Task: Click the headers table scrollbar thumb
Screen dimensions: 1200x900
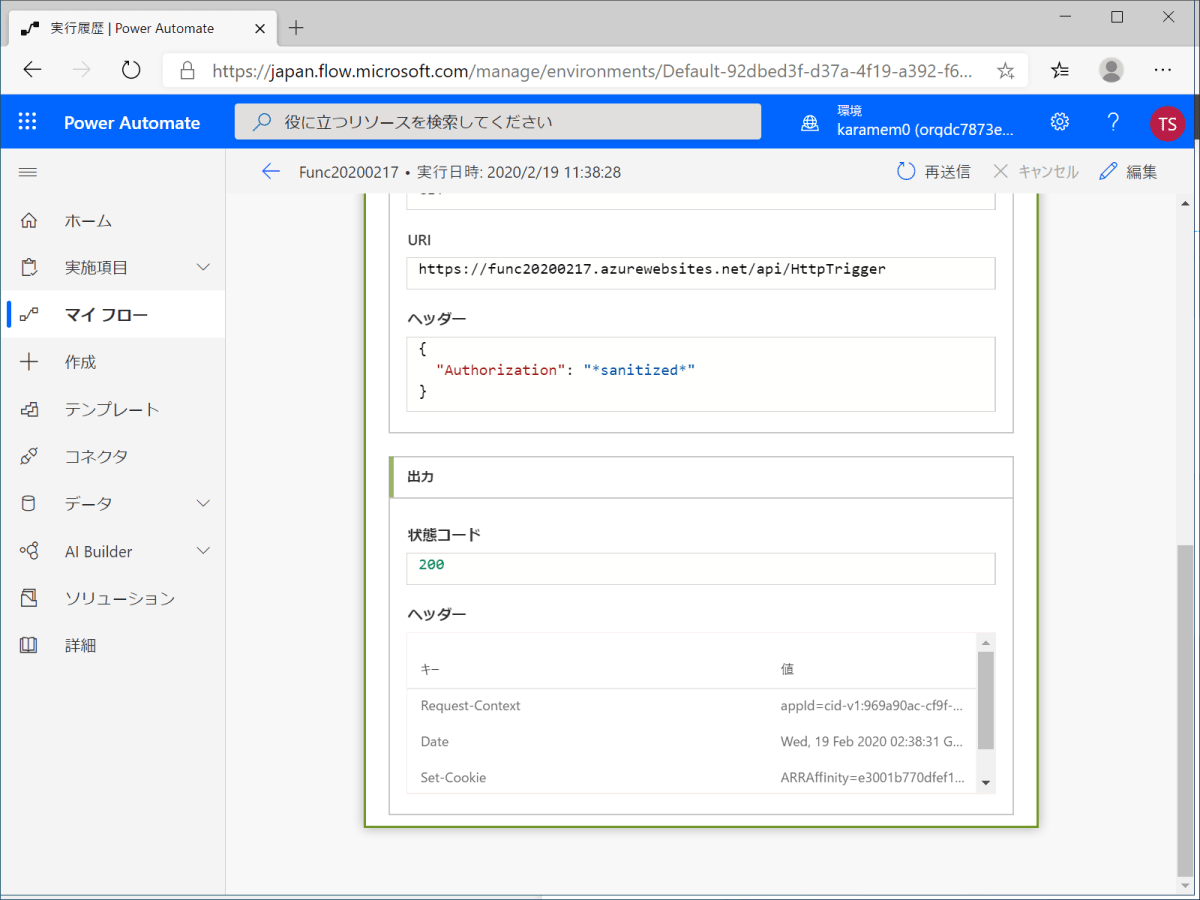Action: click(x=986, y=701)
